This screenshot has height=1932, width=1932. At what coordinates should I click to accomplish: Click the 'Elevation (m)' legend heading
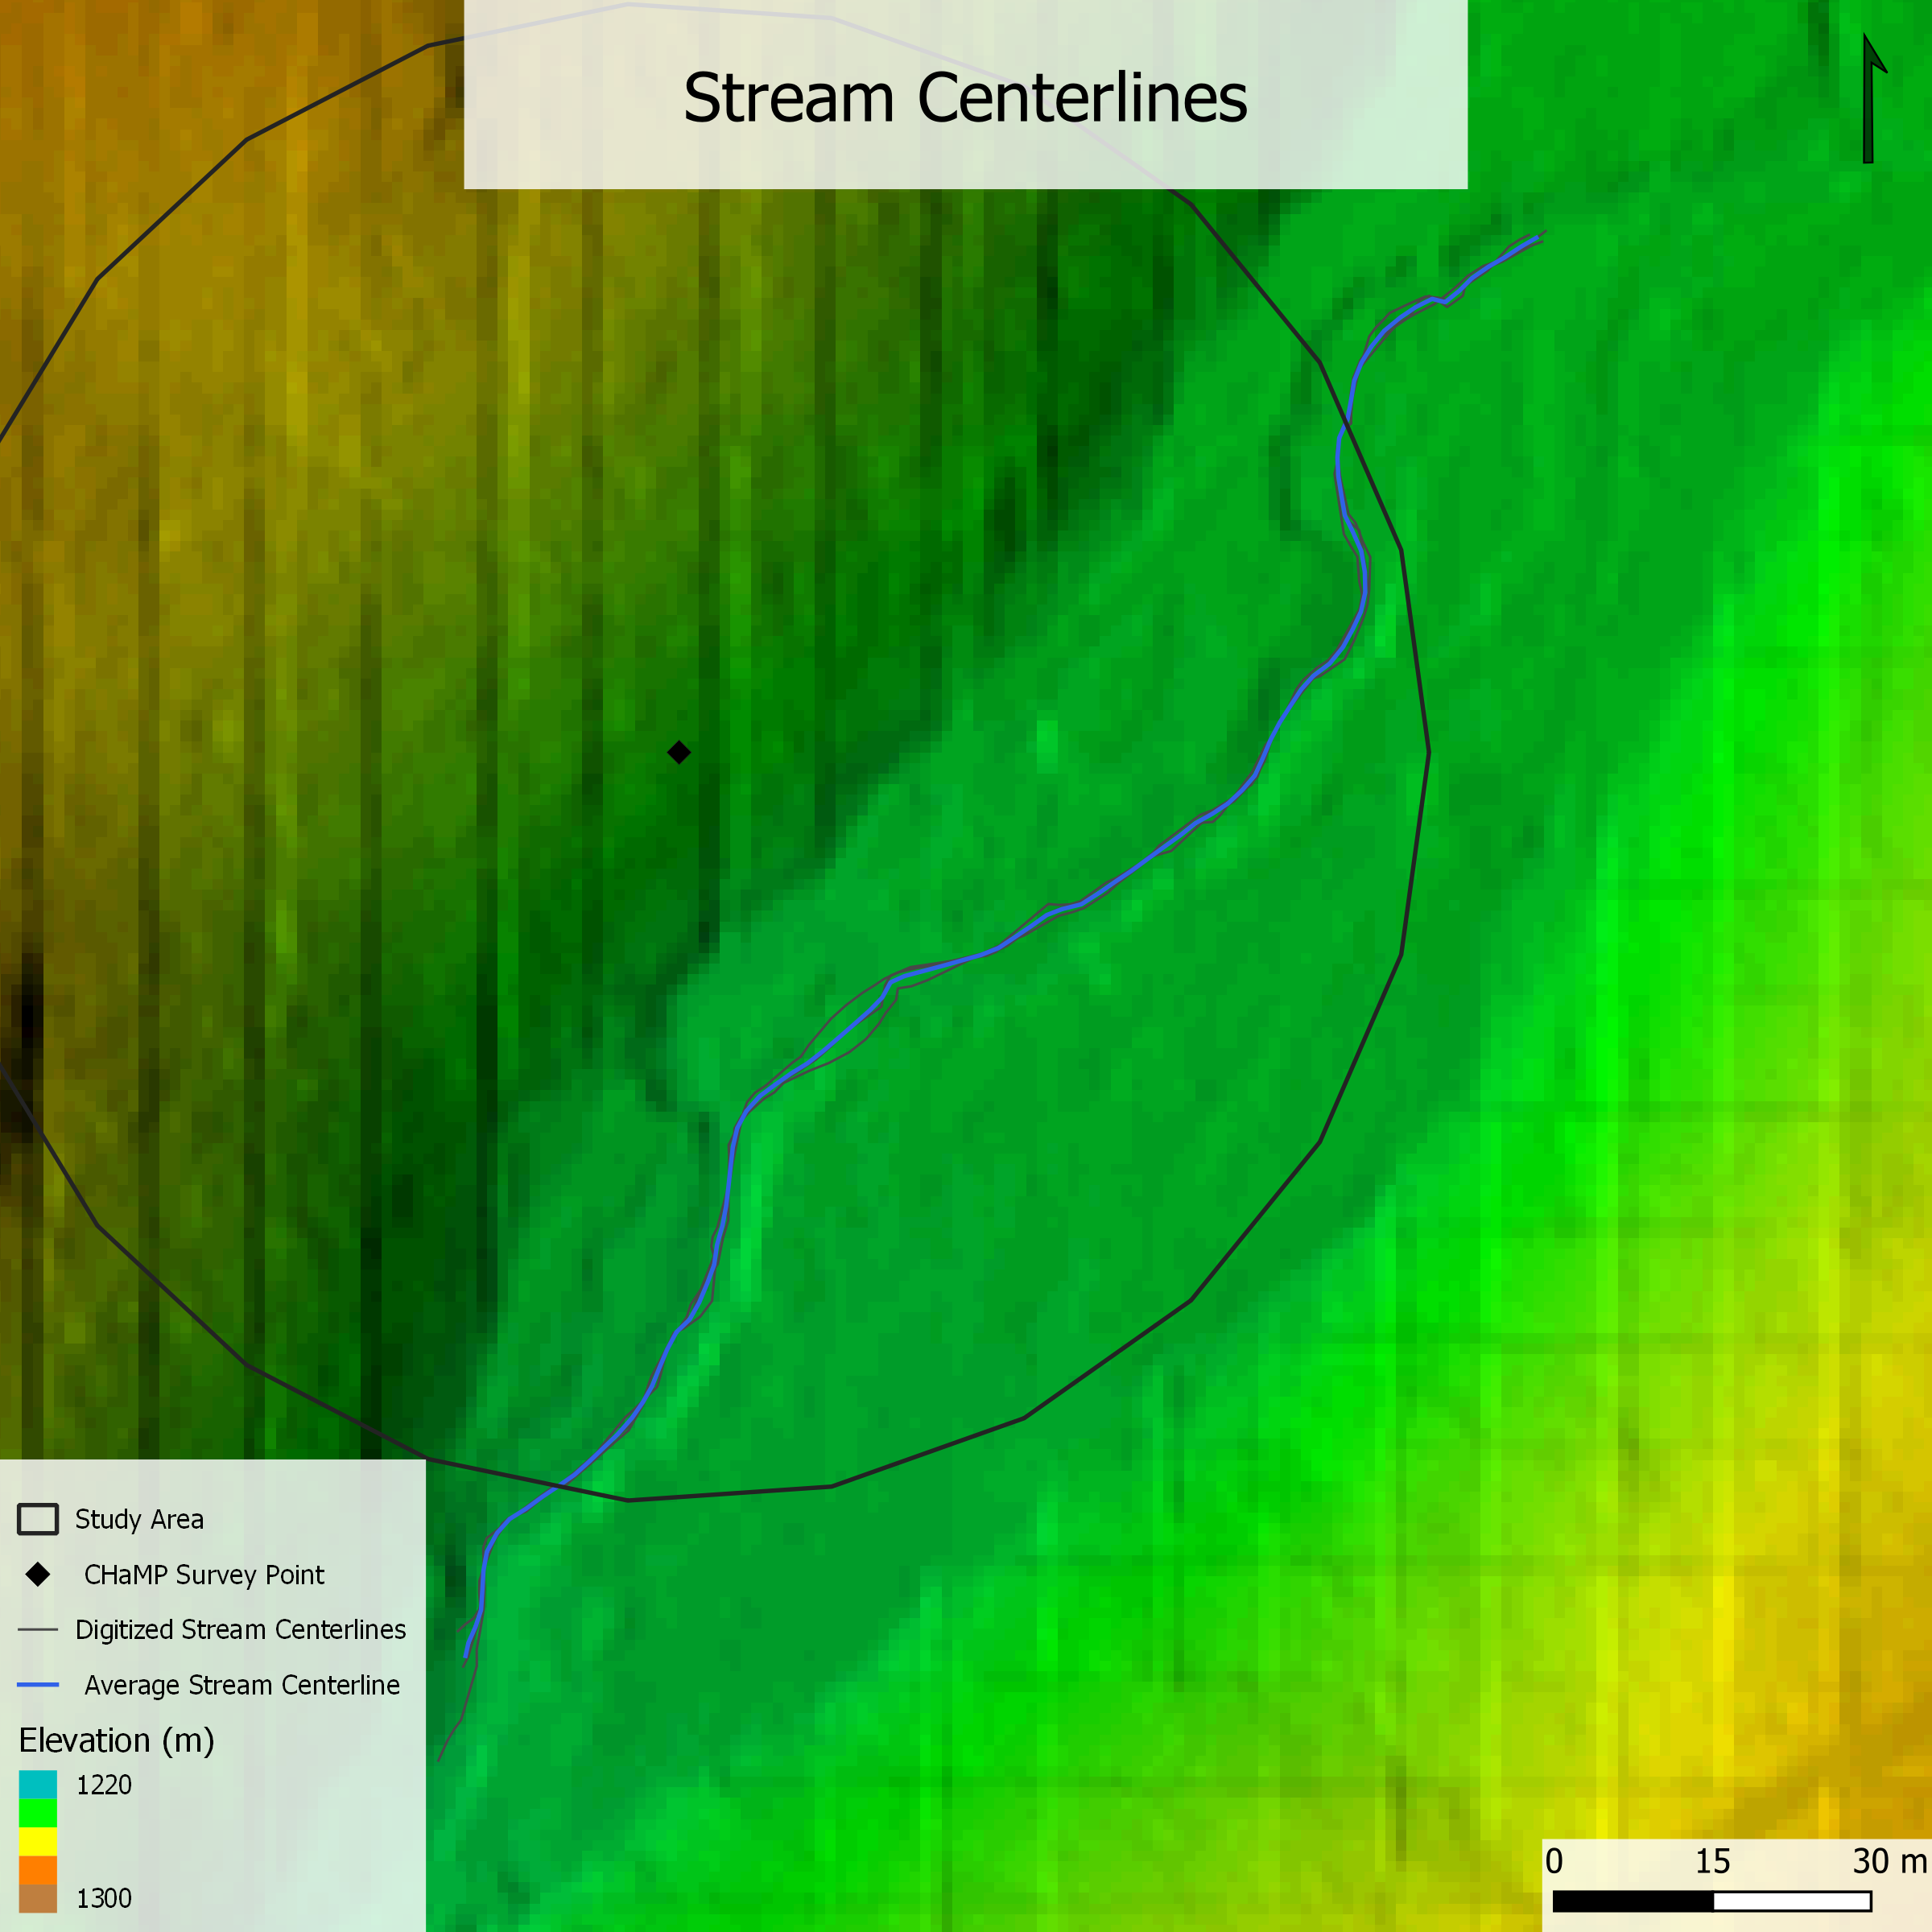[x=116, y=1740]
